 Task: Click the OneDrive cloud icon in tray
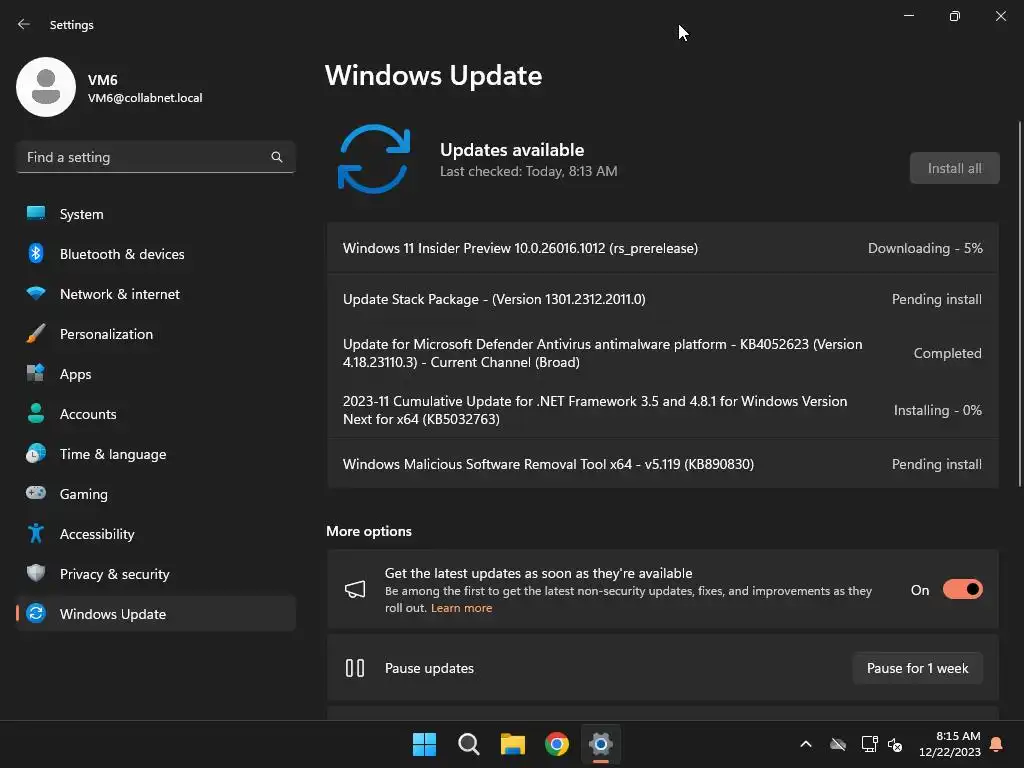(838, 744)
